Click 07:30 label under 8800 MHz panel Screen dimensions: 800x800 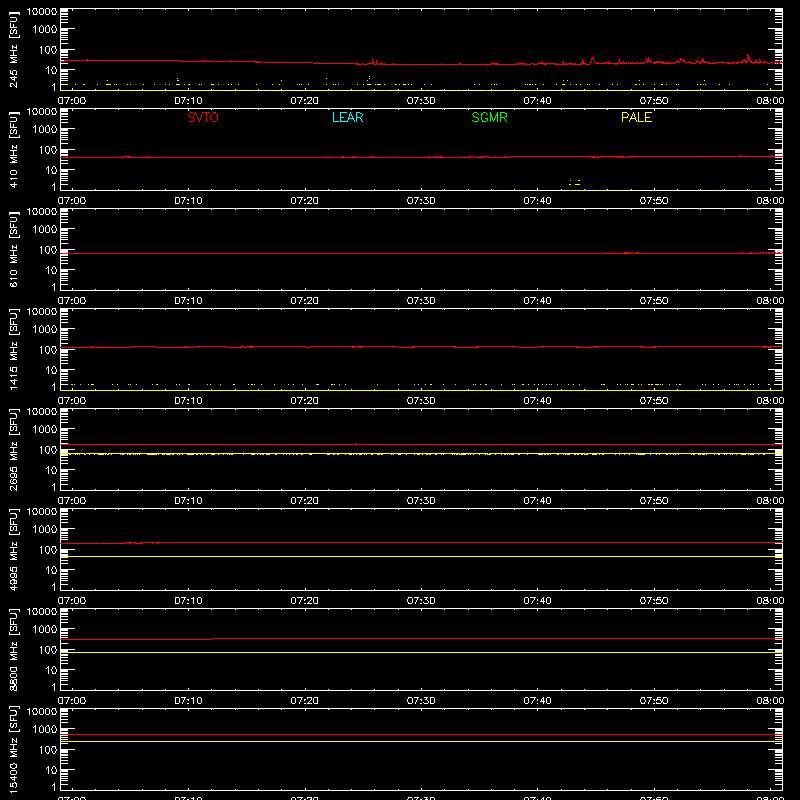coord(421,701)
